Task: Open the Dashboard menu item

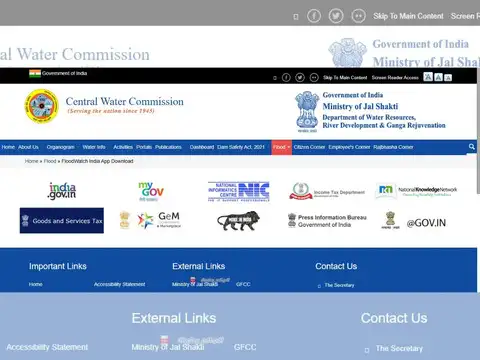Action: click(x=202, y=147)
